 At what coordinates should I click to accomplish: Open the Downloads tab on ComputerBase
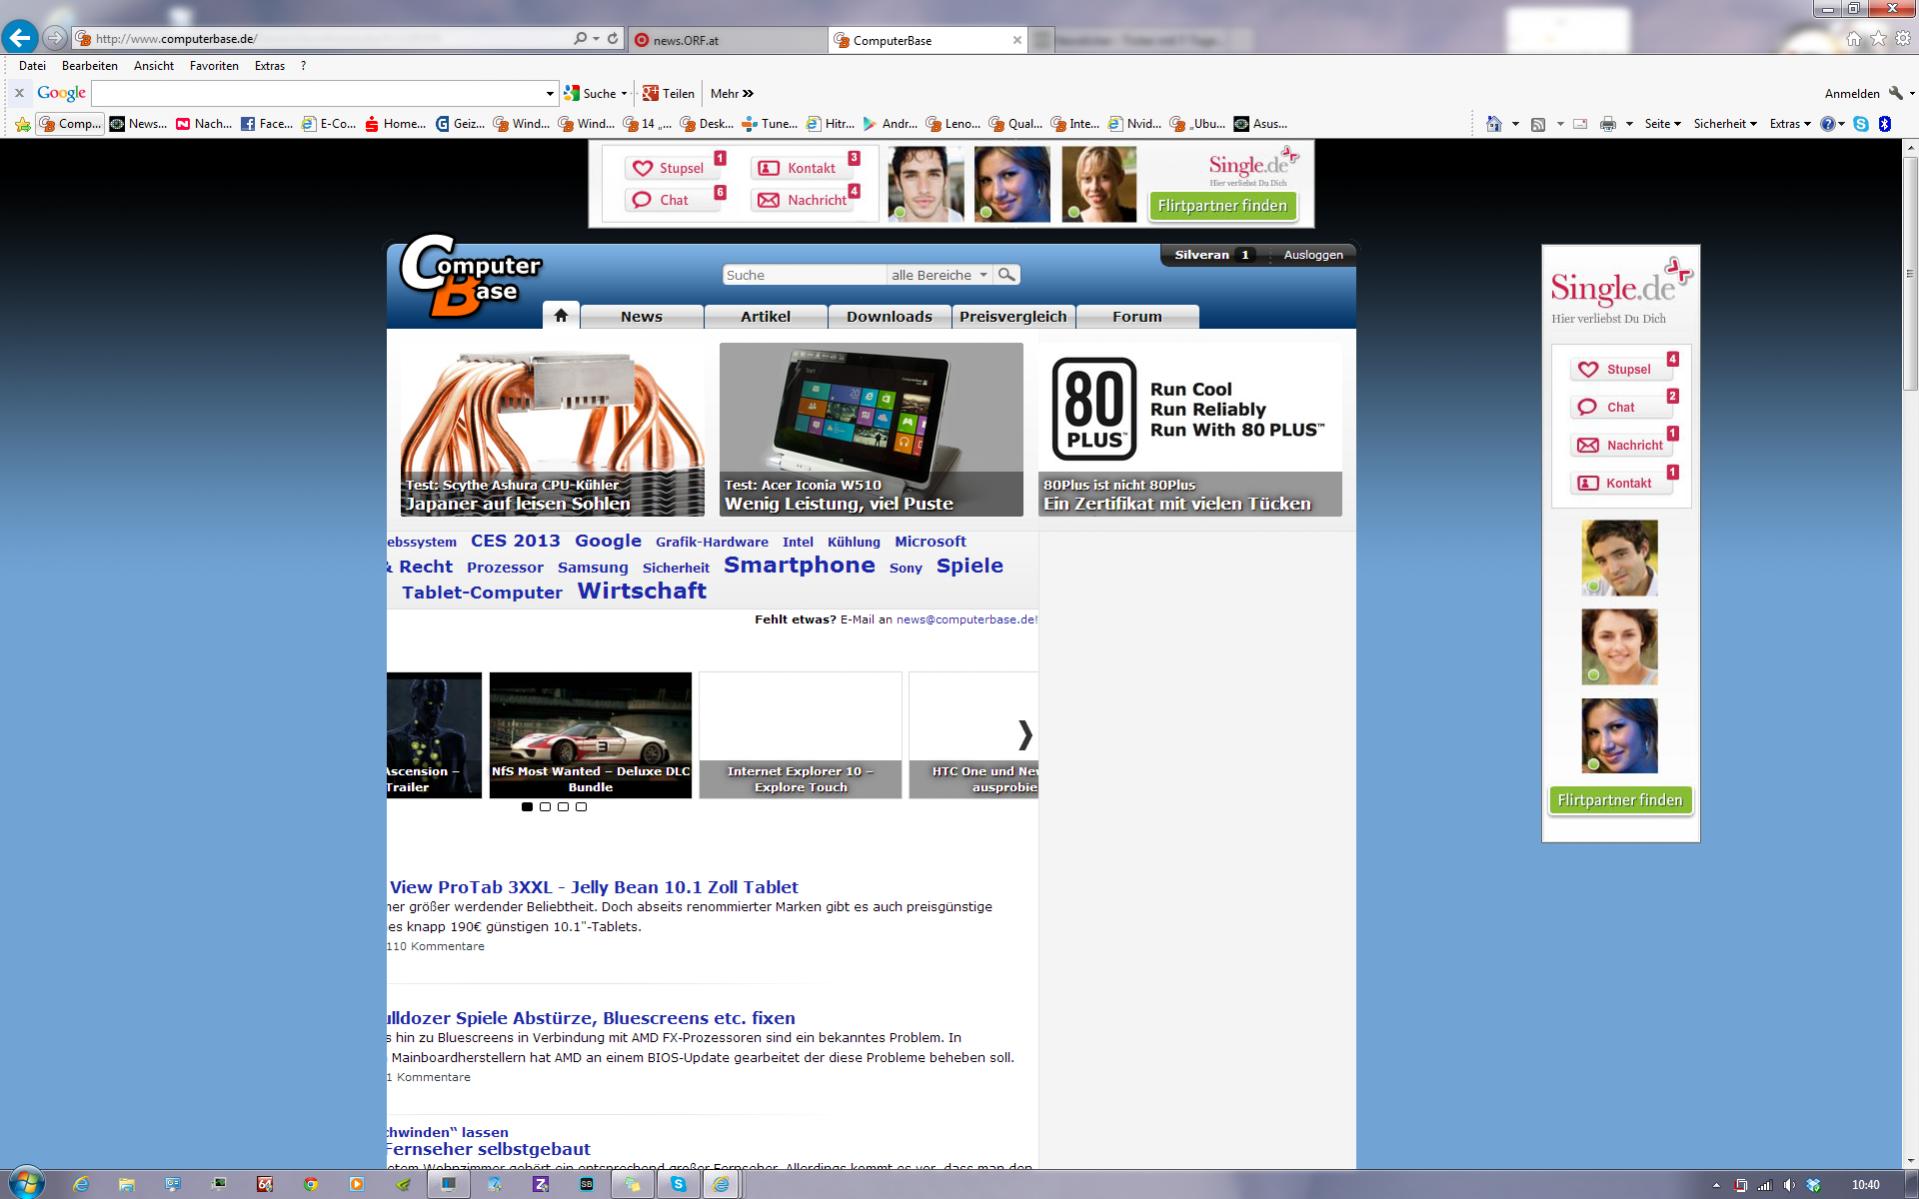point(889,316)
